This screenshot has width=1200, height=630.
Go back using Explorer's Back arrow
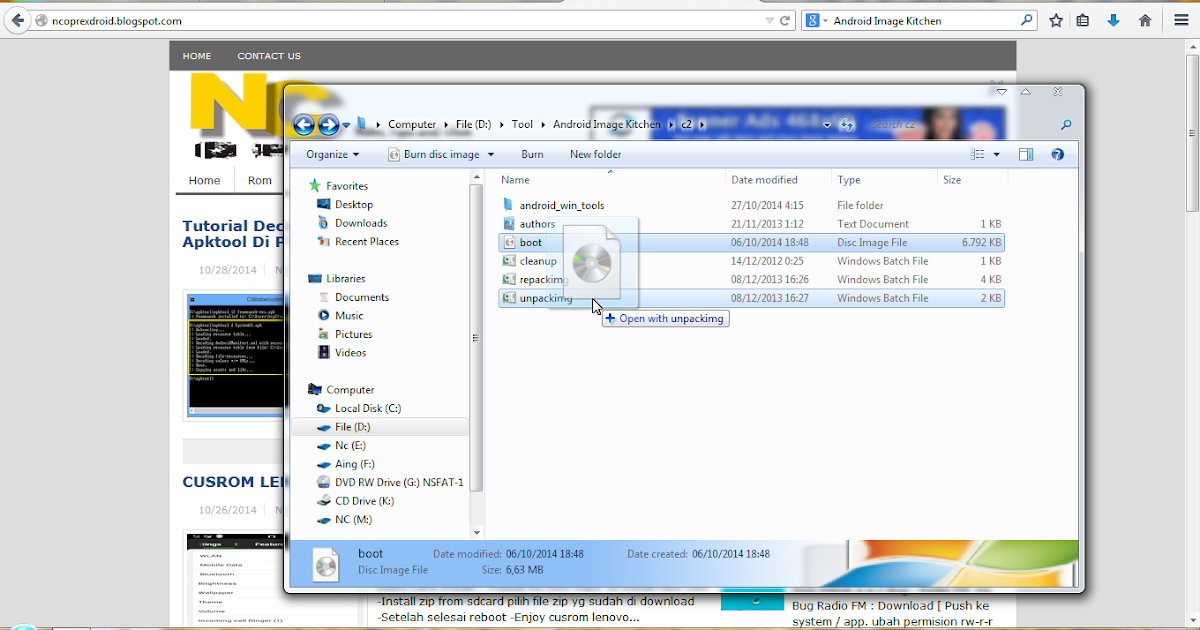point(304,125)
